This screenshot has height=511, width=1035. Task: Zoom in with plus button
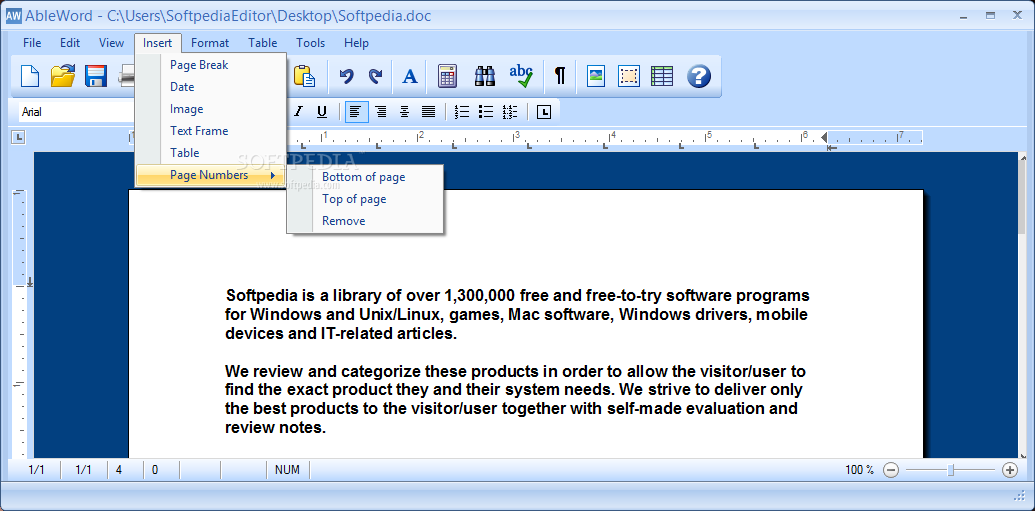[1010, 470]
